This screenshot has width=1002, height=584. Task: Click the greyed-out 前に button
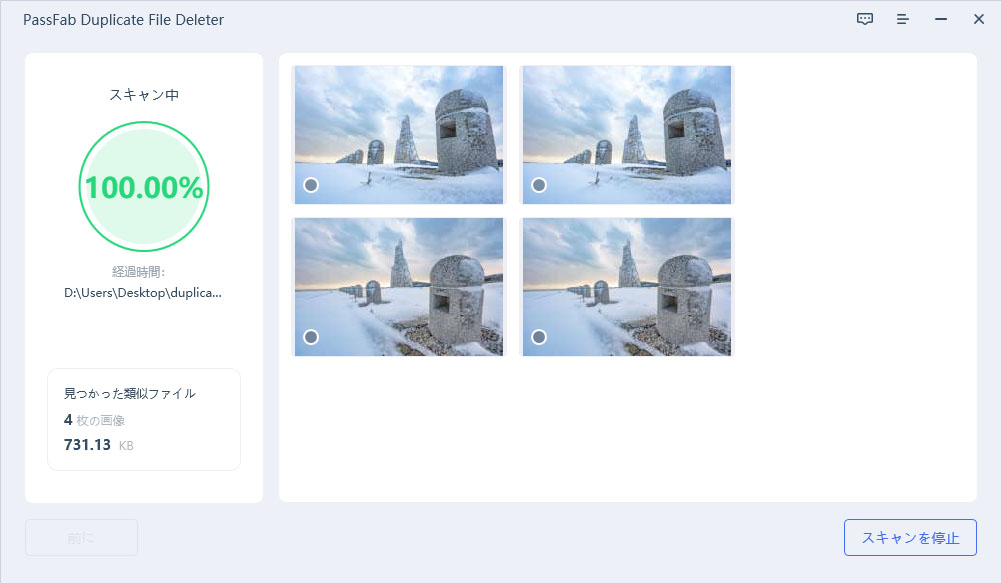pyautogui.click(x=81, y=538)
